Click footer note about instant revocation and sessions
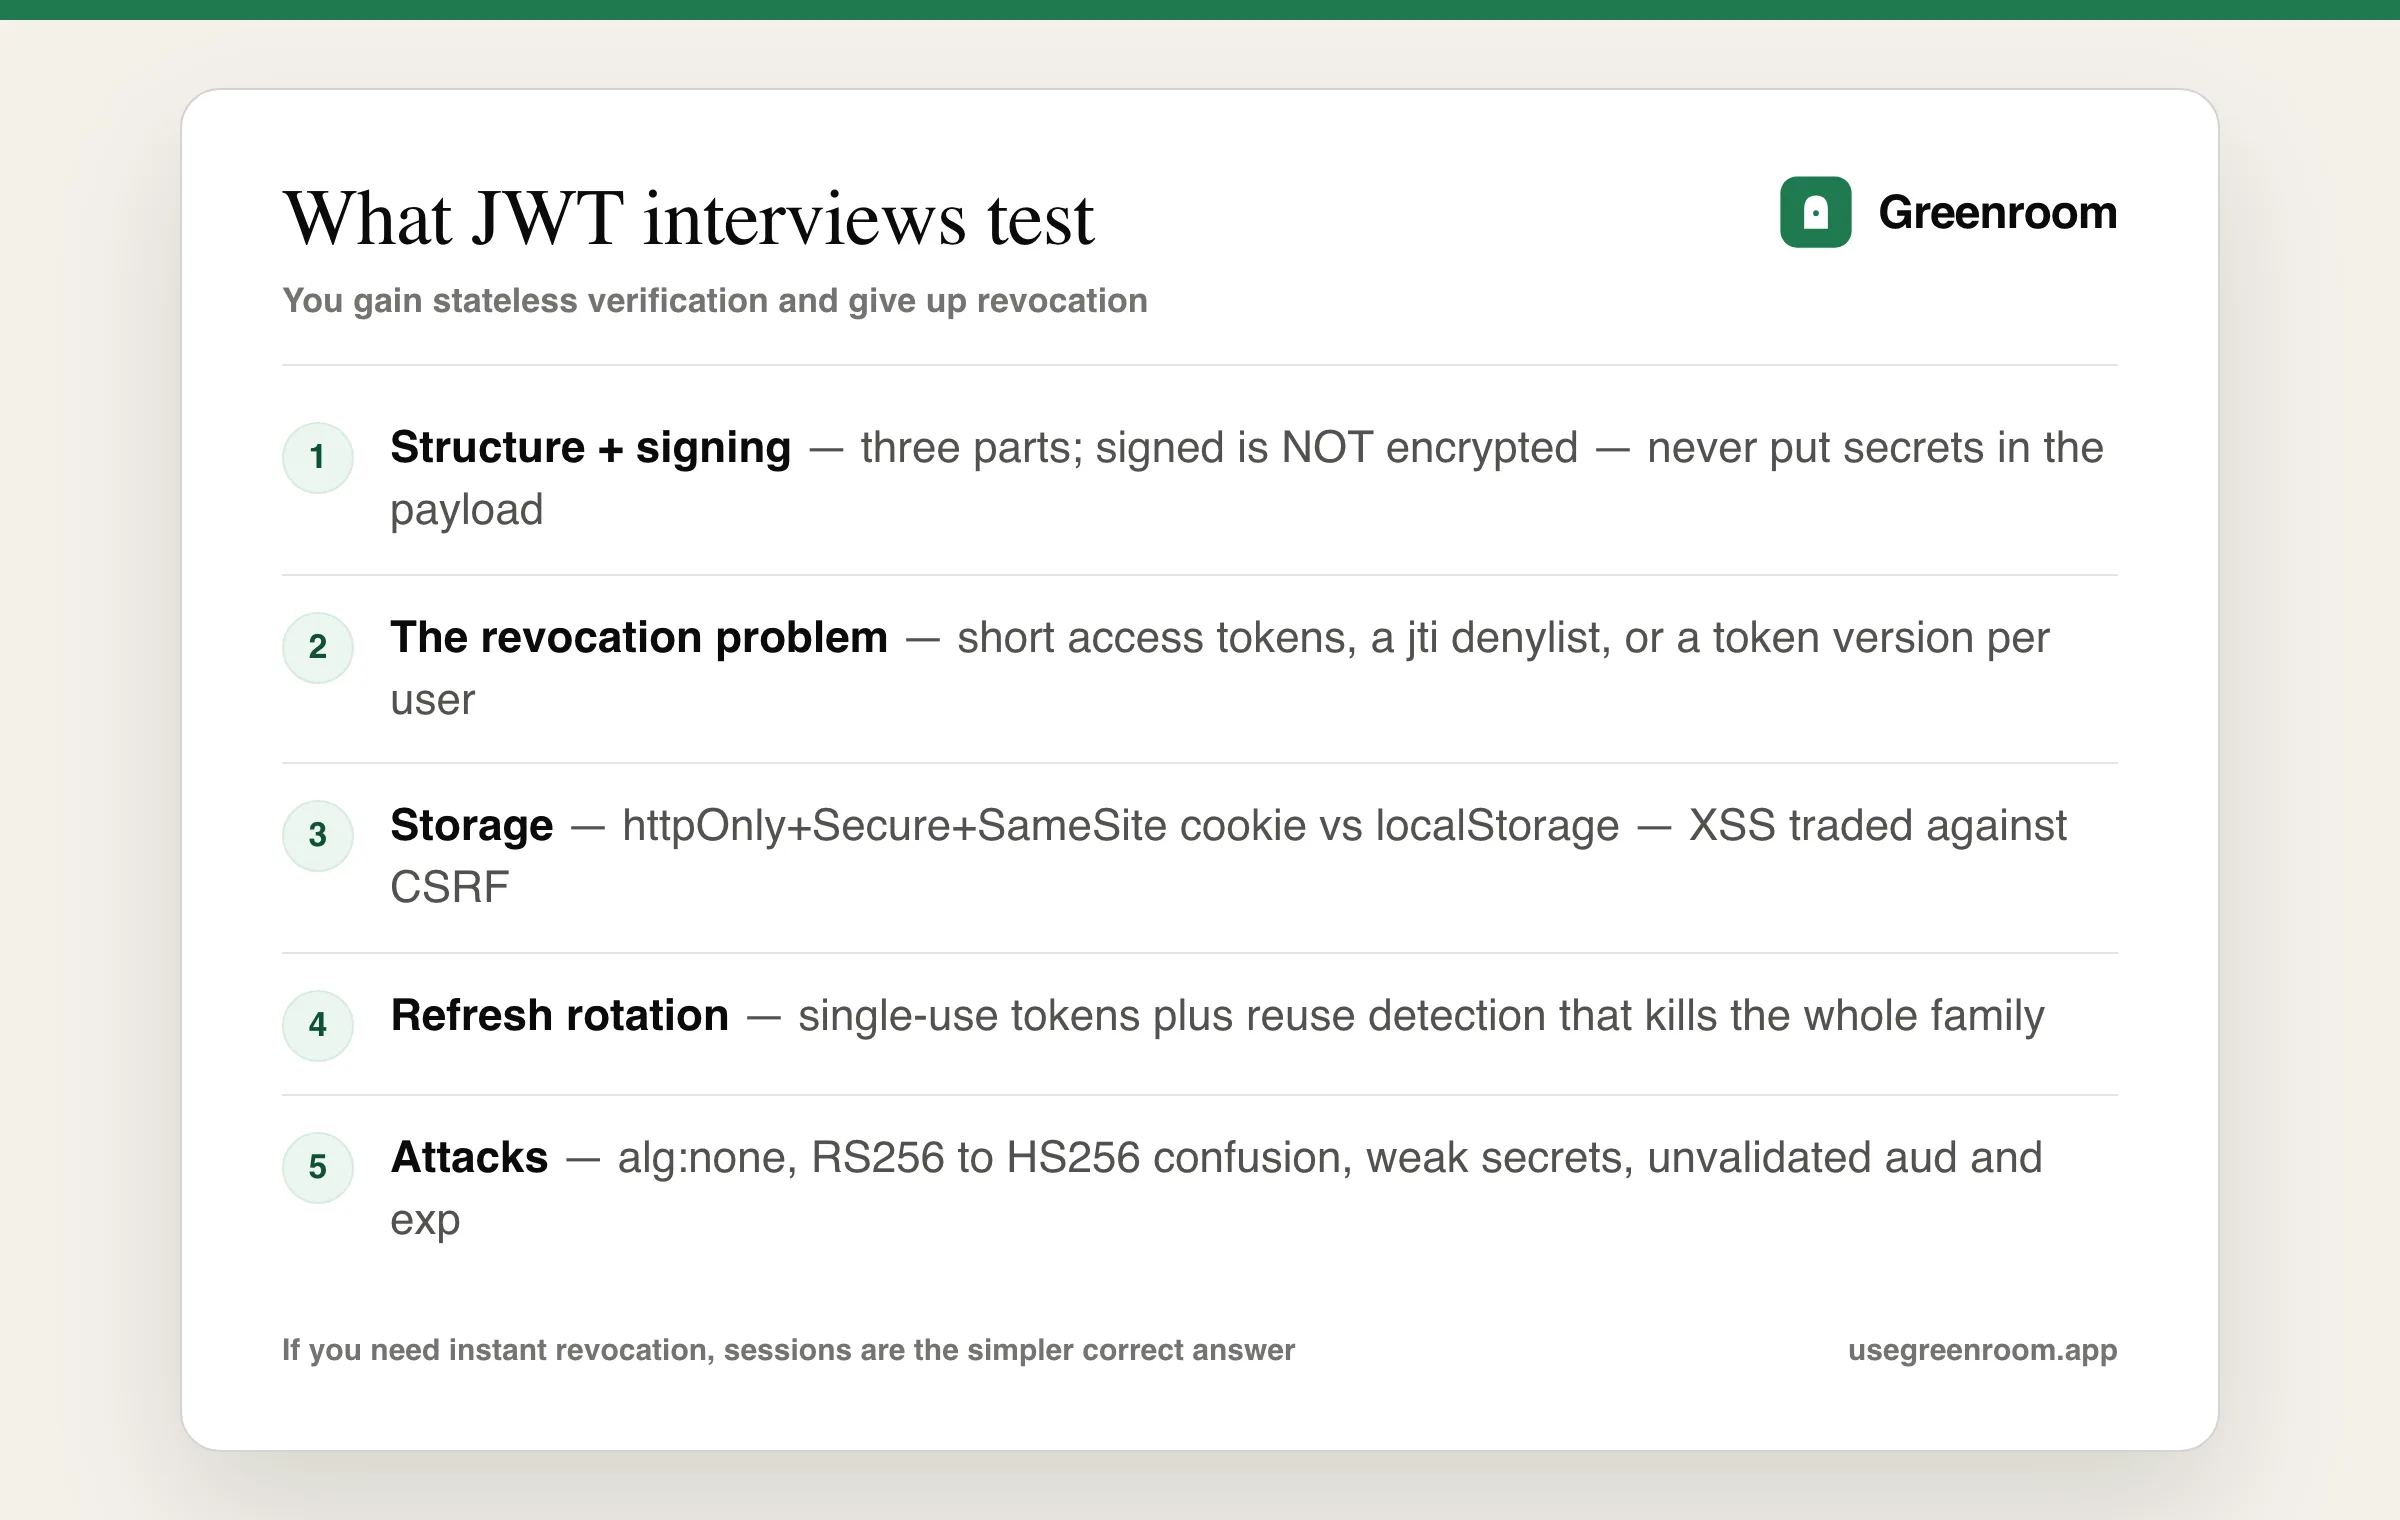Image resolution: width=2400 pixels, height=1520 pixels. 788,1350
